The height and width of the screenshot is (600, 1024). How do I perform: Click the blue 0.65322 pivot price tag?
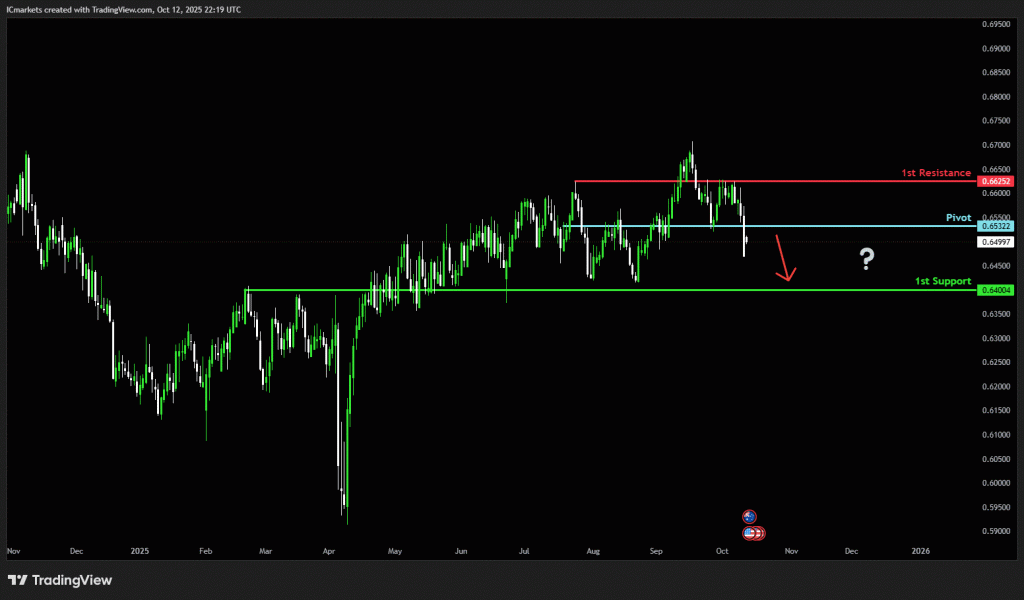(997, 226)
